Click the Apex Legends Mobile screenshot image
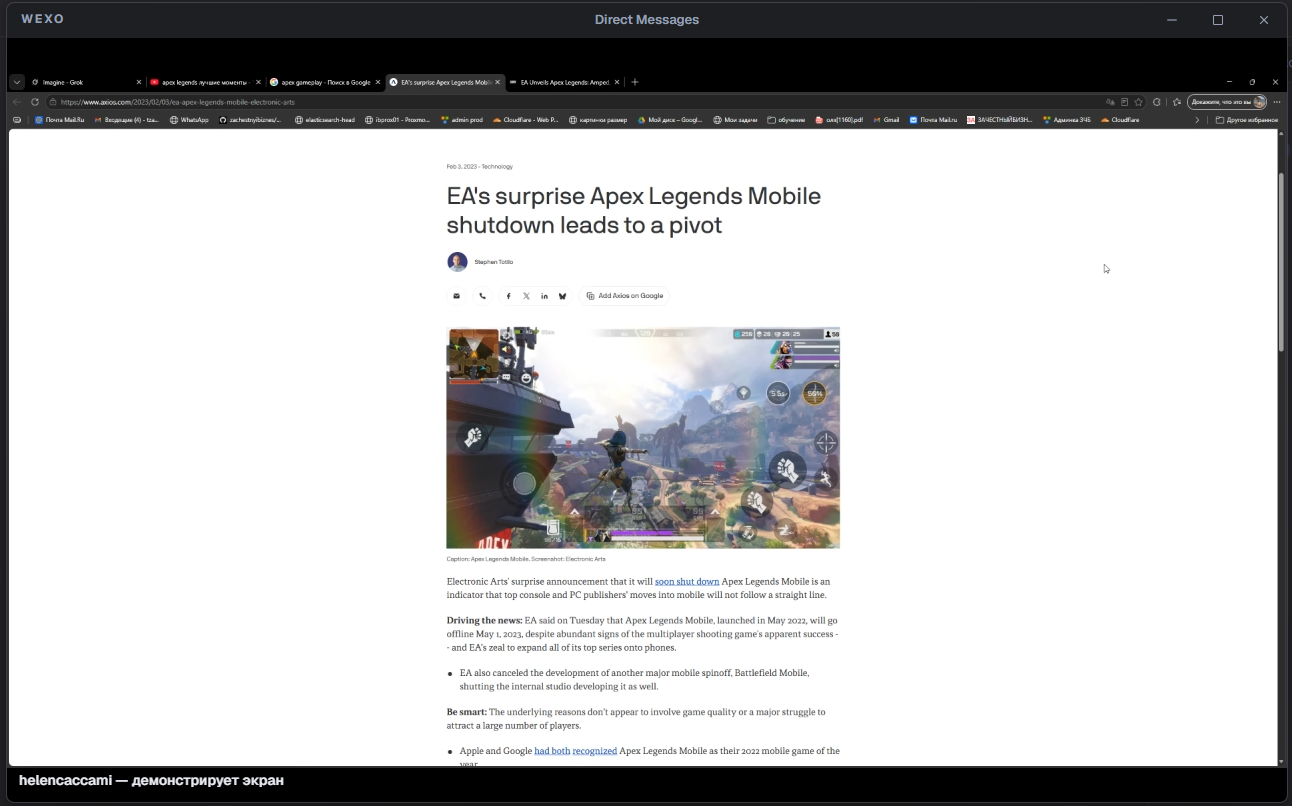Image resolution: width=1292 pixels, height=806 pixels. (x=643, y=437)
